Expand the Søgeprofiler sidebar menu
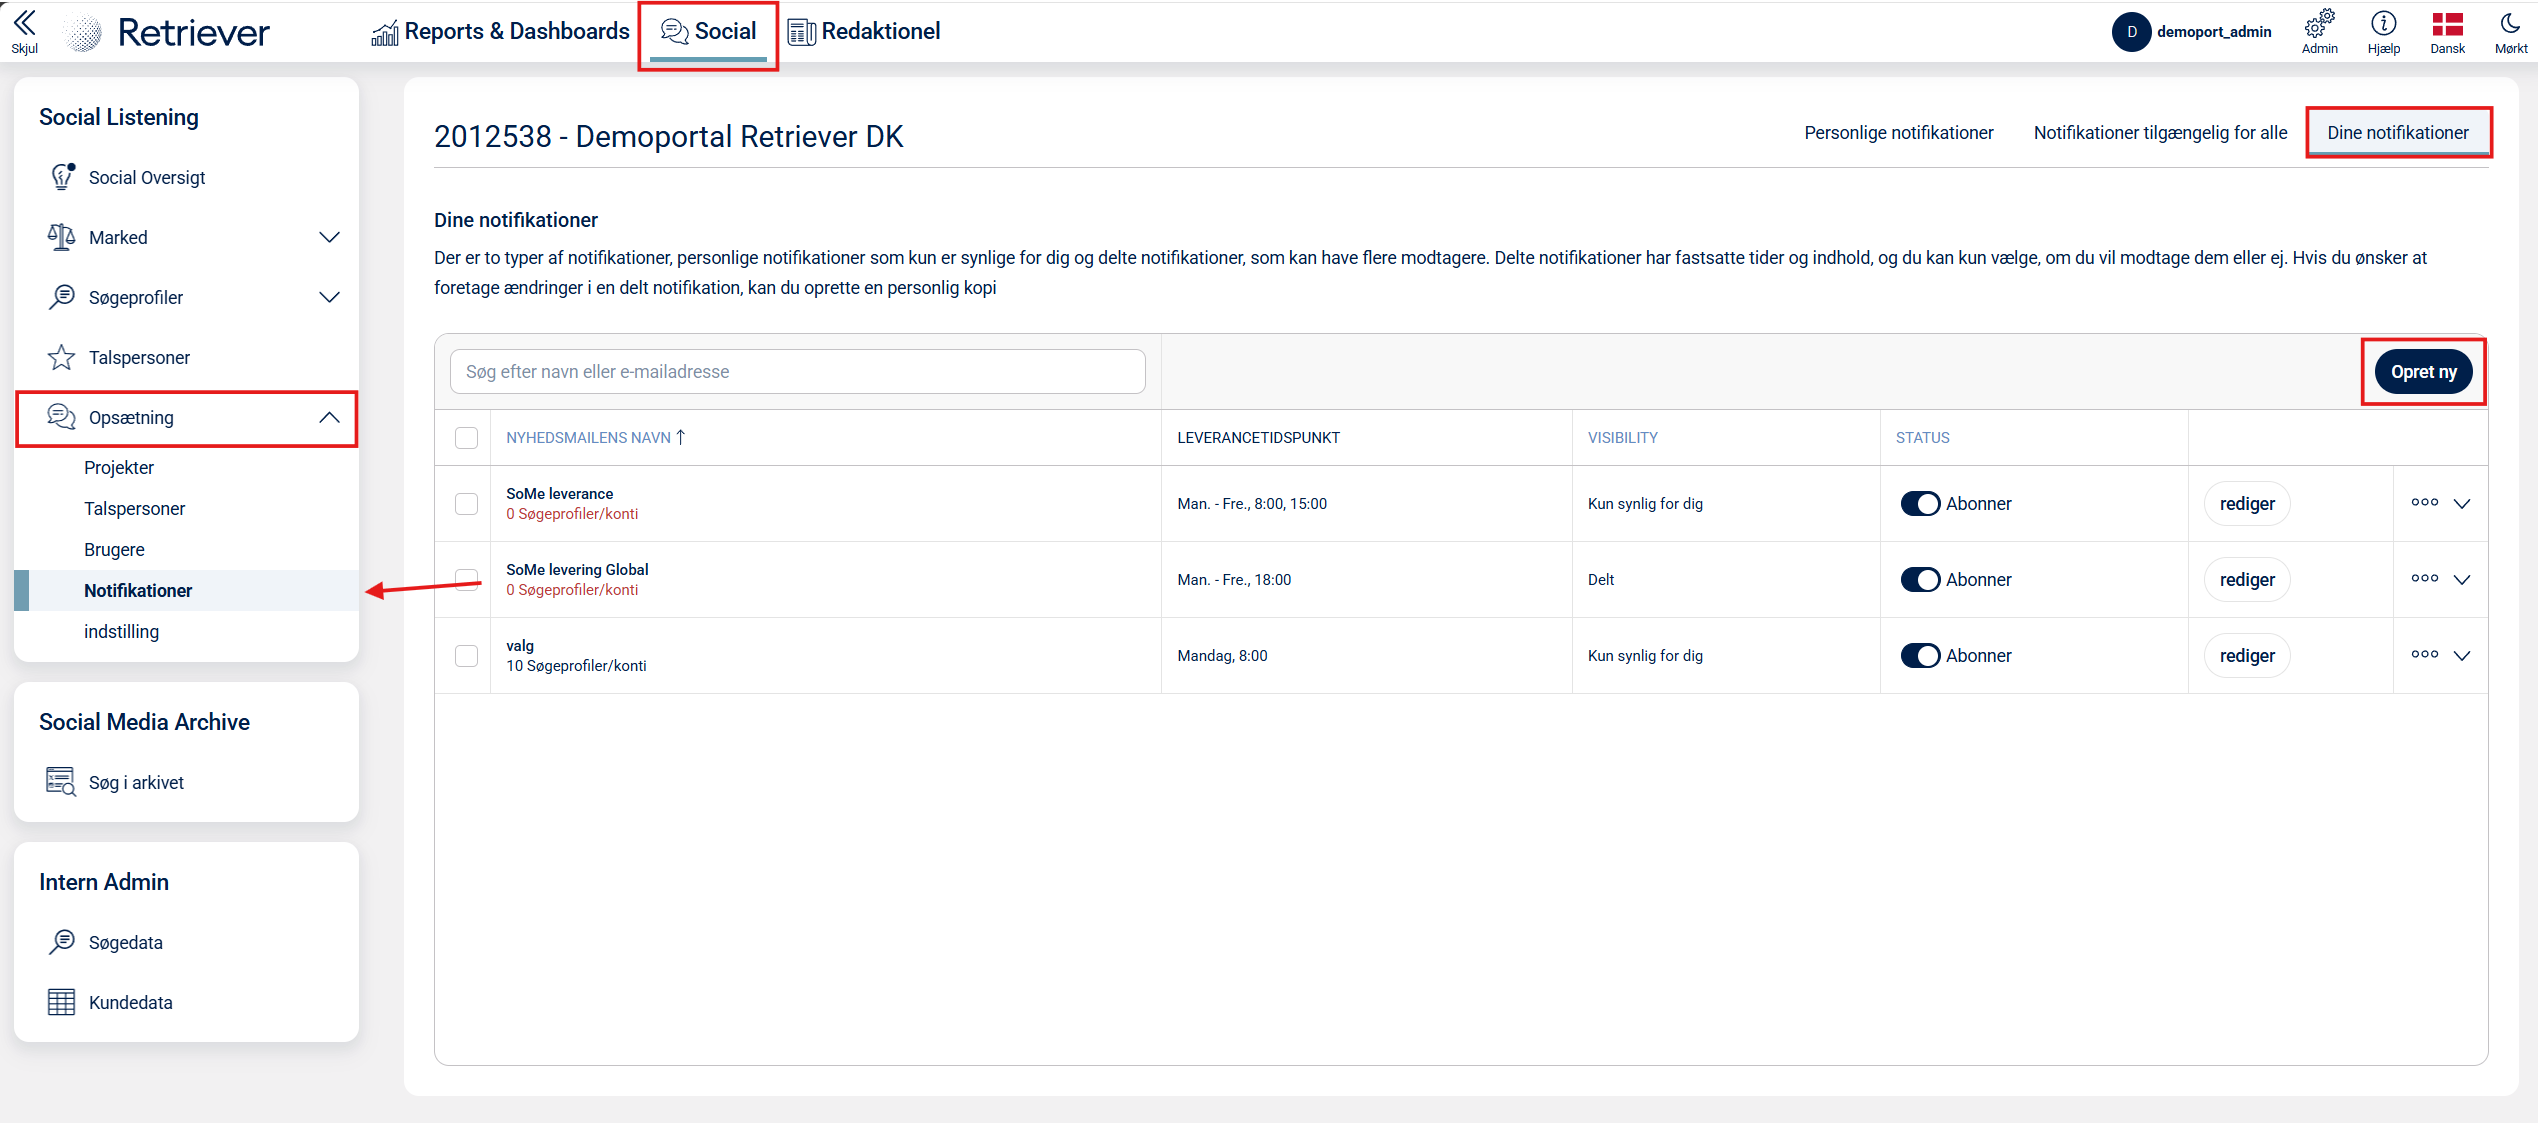The width and height of the screenshot is (2538, 1123). pos(329,297)
